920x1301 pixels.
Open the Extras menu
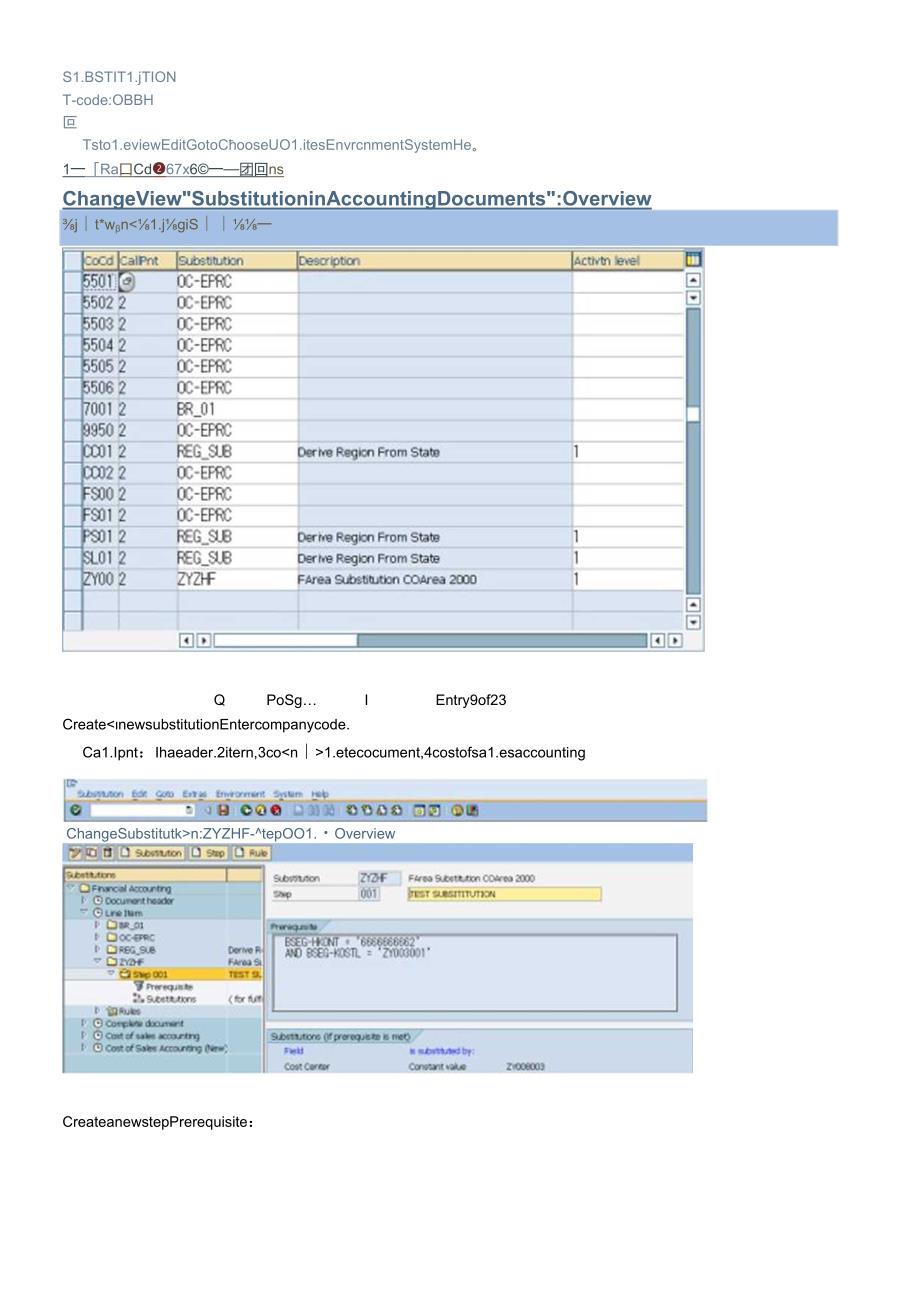194,794
